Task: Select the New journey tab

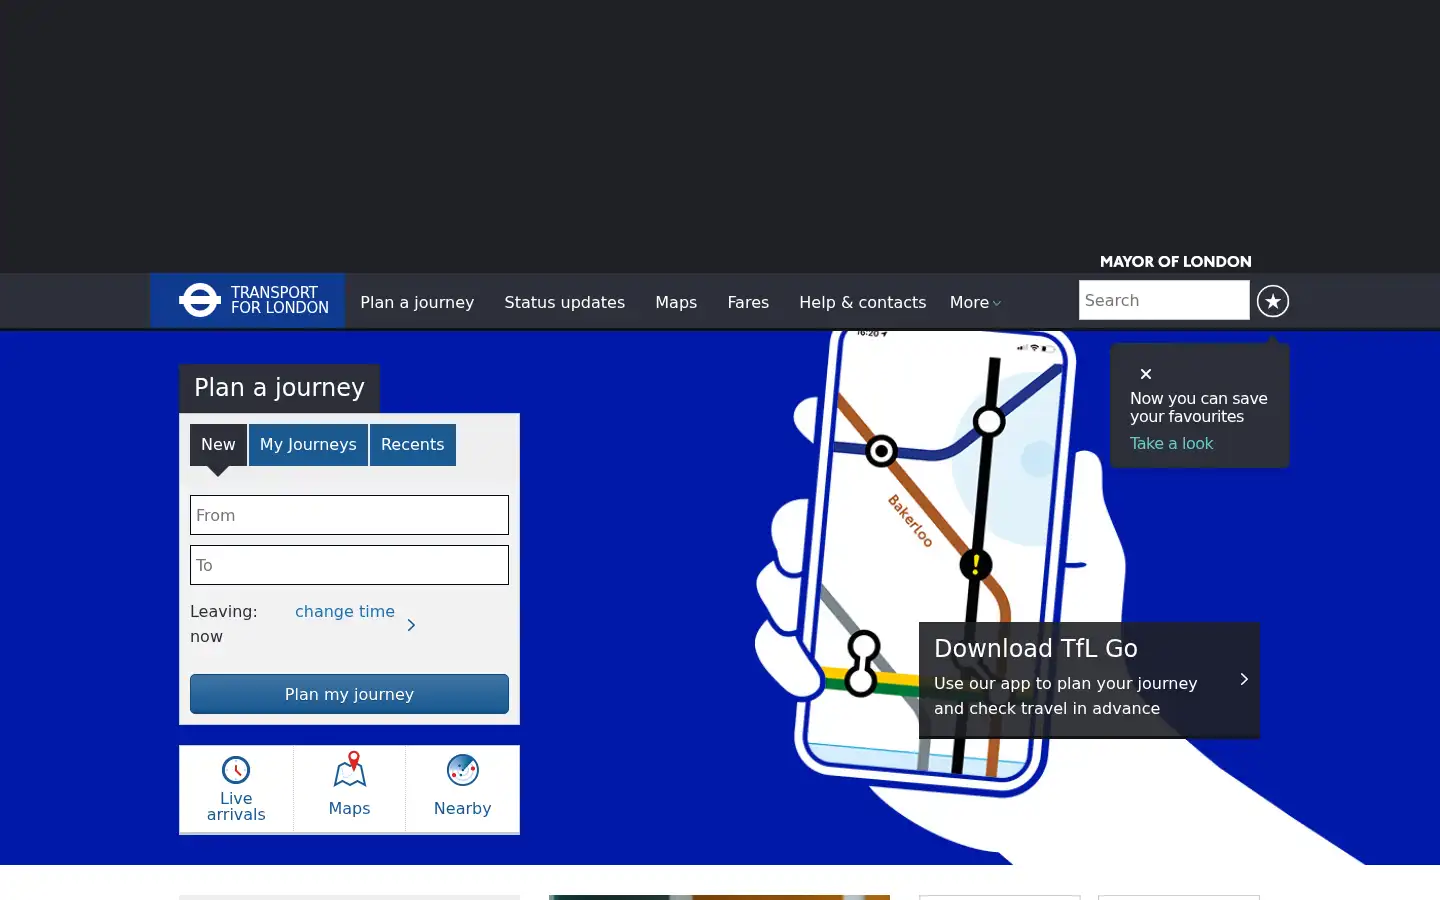Action: tap(218, 445)
